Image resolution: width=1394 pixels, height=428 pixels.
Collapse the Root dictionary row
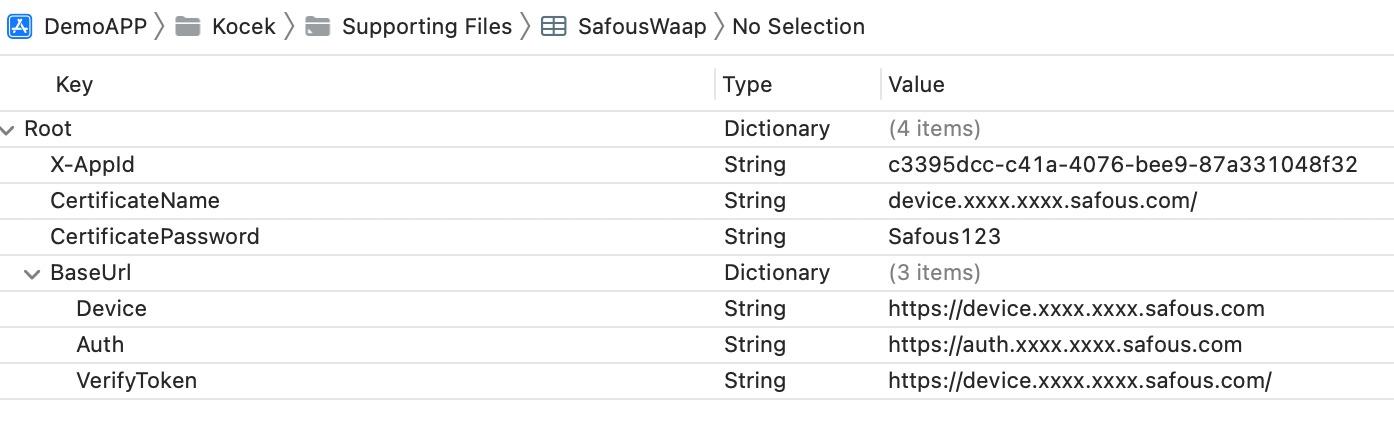[x=9, y=129]
